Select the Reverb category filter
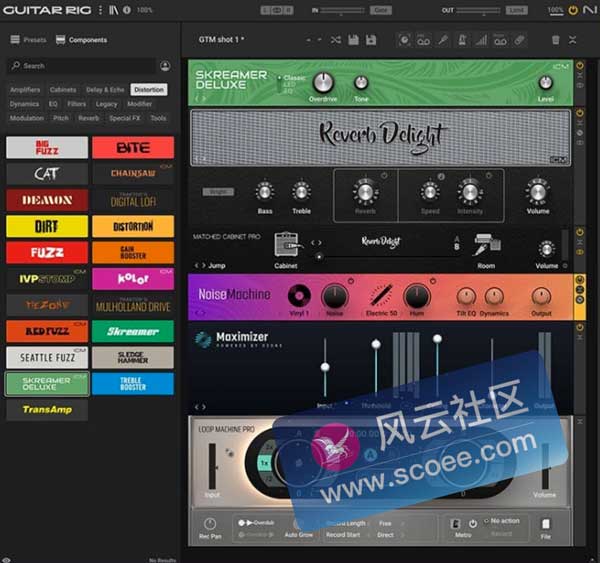This screenshot has height=563, width=600. tap(89, 118)
